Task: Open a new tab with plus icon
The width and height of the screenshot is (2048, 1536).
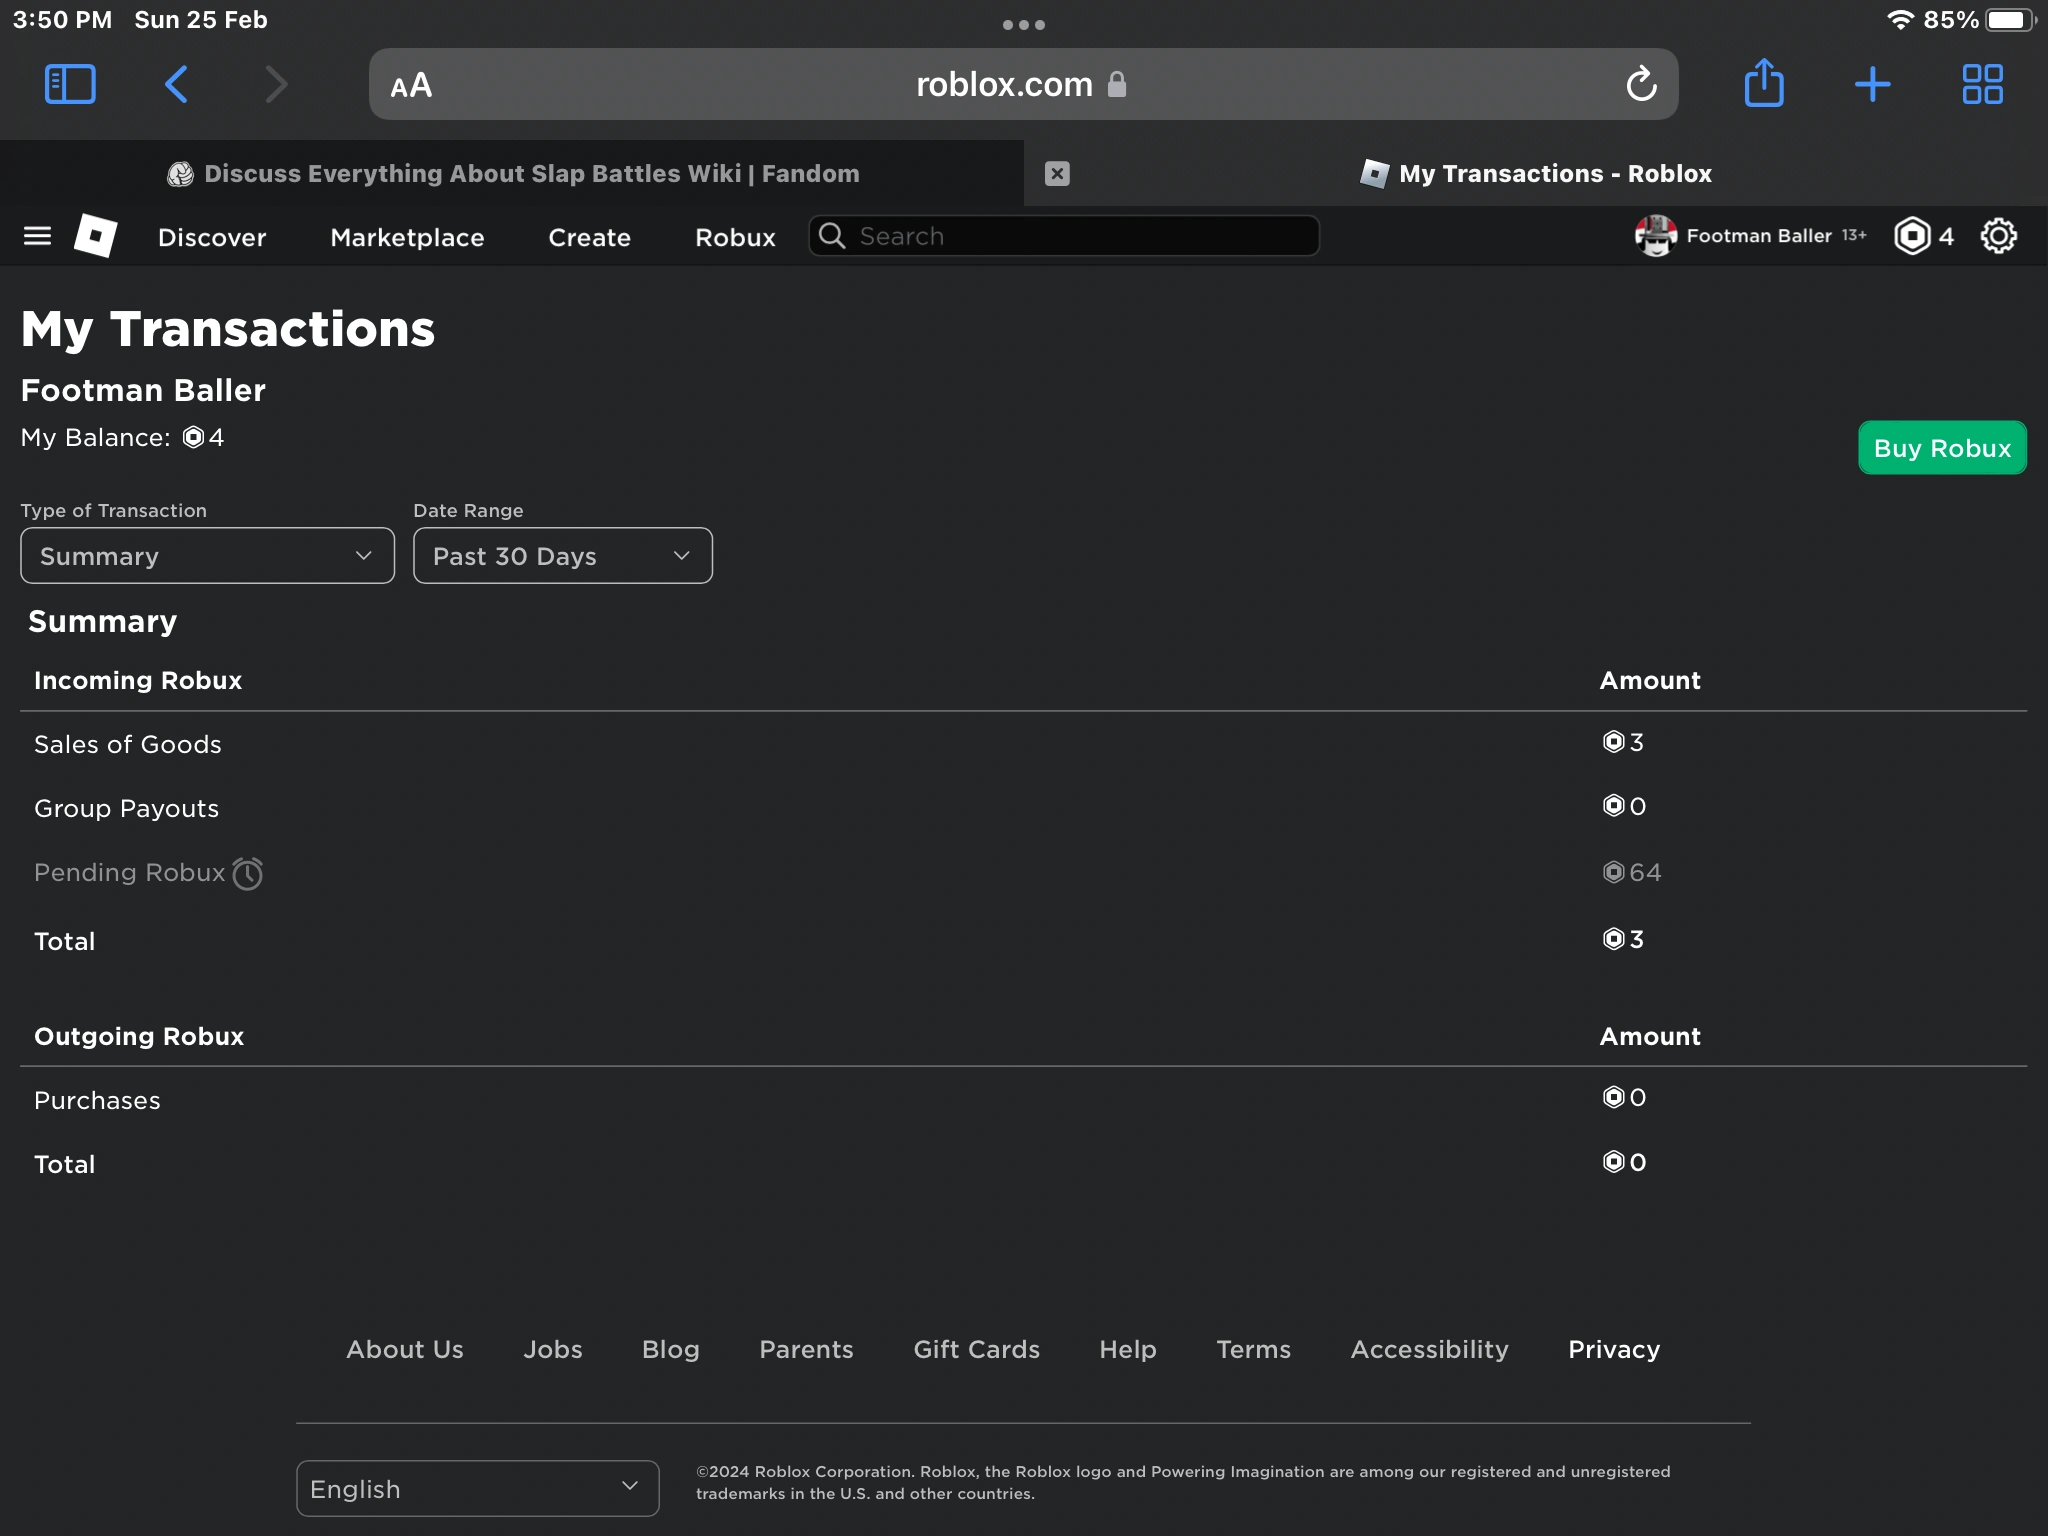Action: (1872, 84)
